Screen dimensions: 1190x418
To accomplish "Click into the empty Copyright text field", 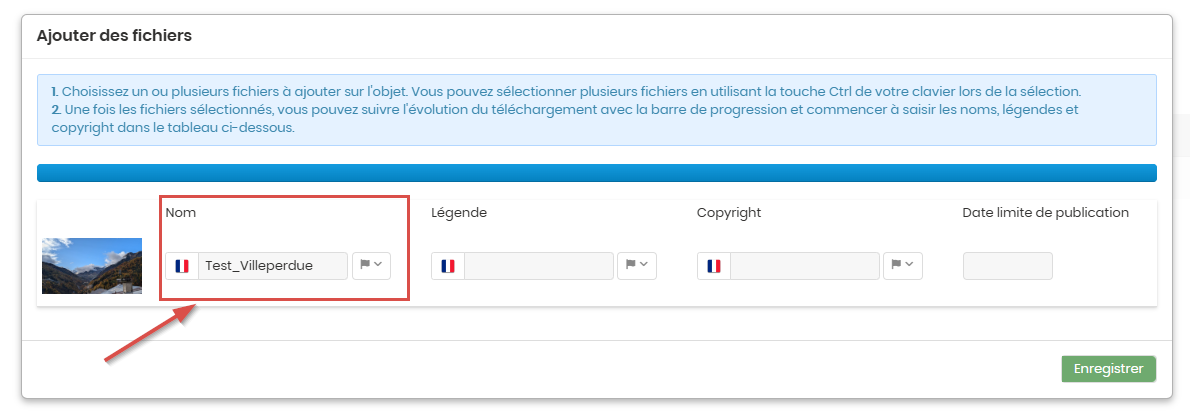I will (804, 266).
